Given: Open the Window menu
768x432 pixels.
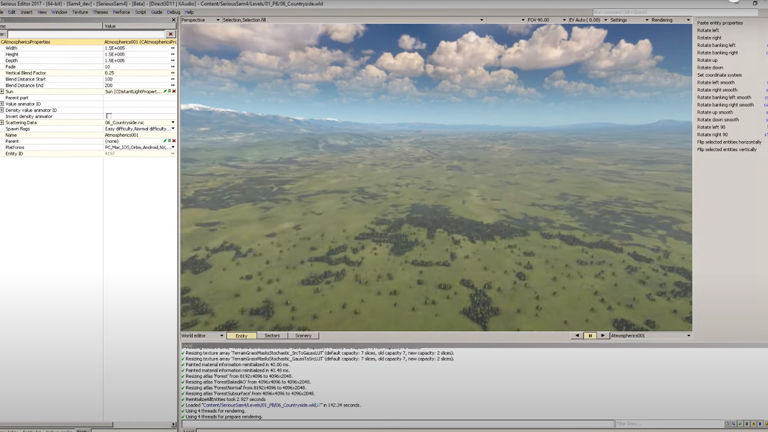Looking at the screenshot, I should click(x=59, y=12).
